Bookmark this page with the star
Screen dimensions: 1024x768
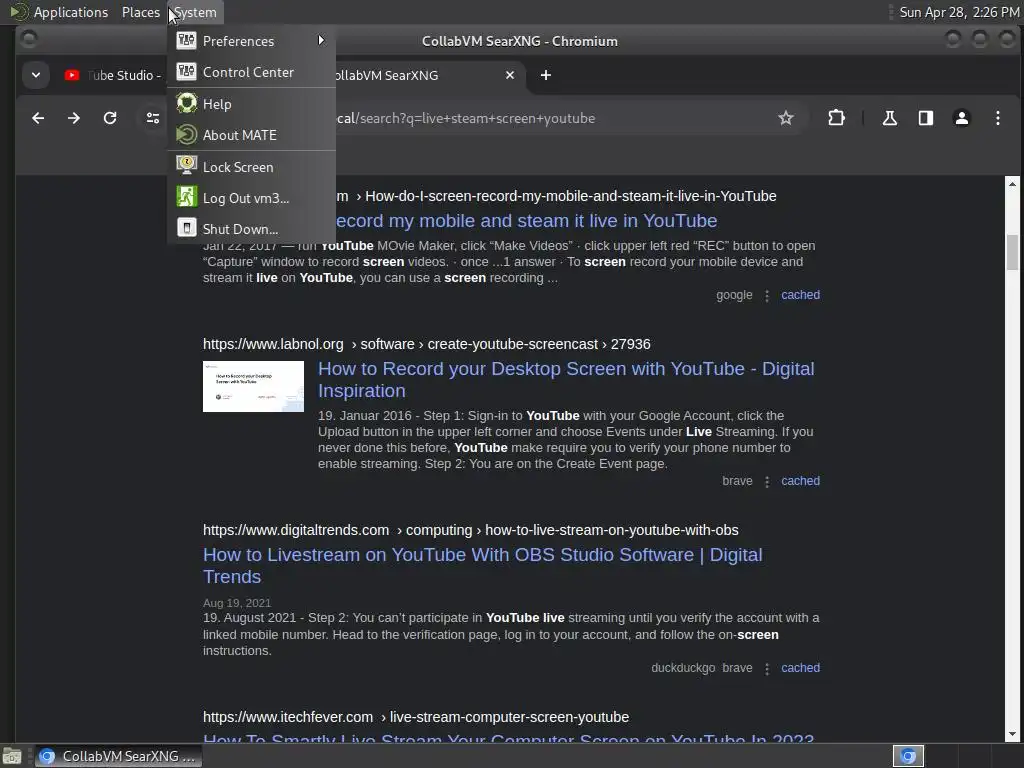click(x=786, y=118)
